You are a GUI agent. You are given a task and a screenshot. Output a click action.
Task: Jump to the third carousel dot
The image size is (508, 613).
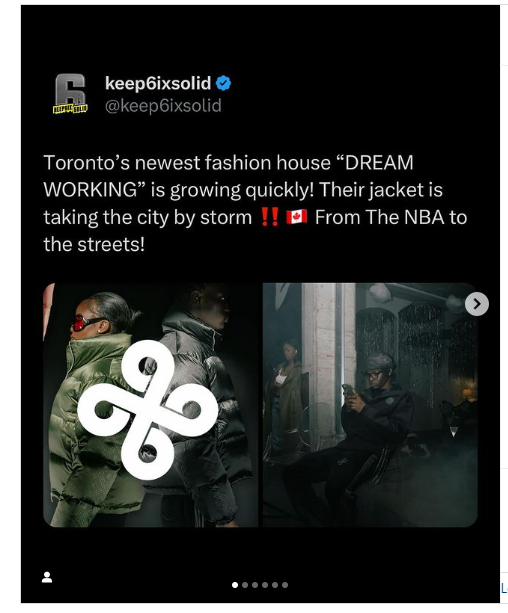coord(255,585)
